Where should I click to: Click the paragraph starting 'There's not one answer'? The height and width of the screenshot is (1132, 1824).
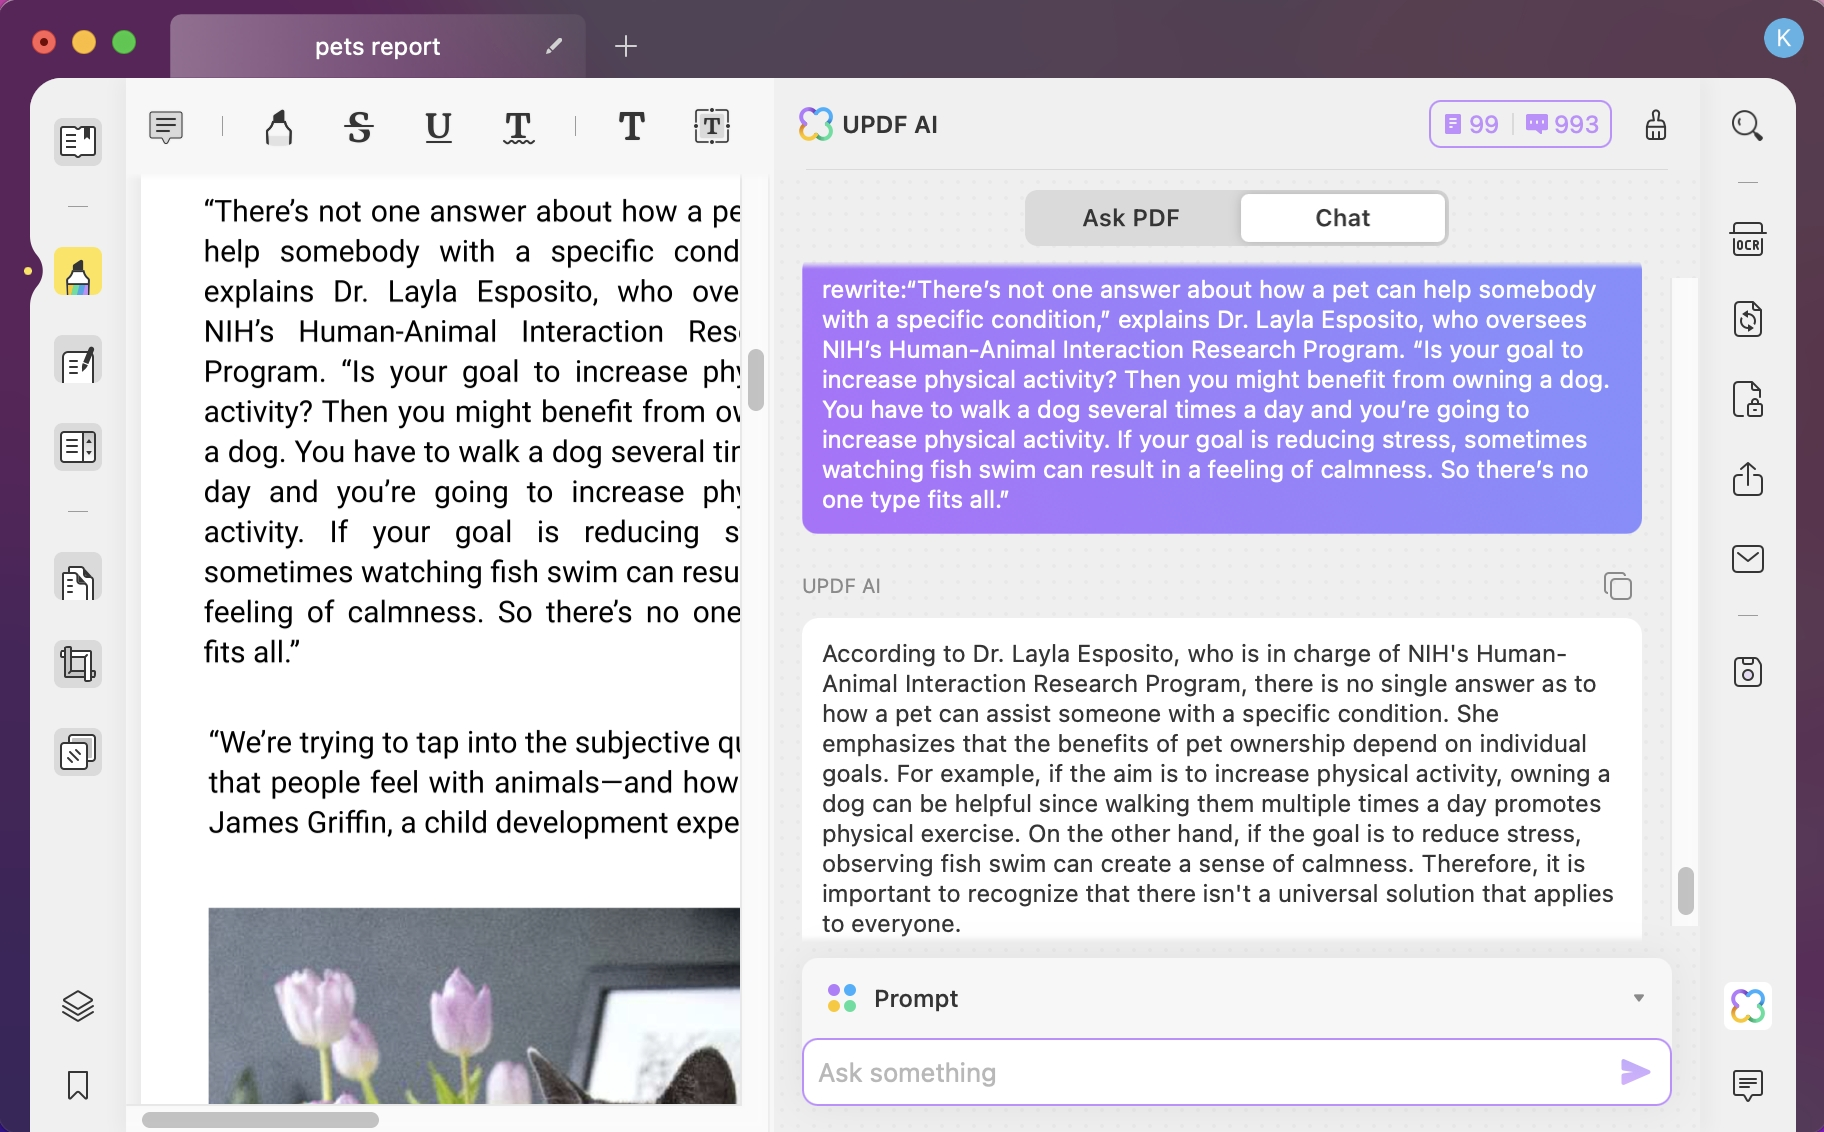coord(472,431)
